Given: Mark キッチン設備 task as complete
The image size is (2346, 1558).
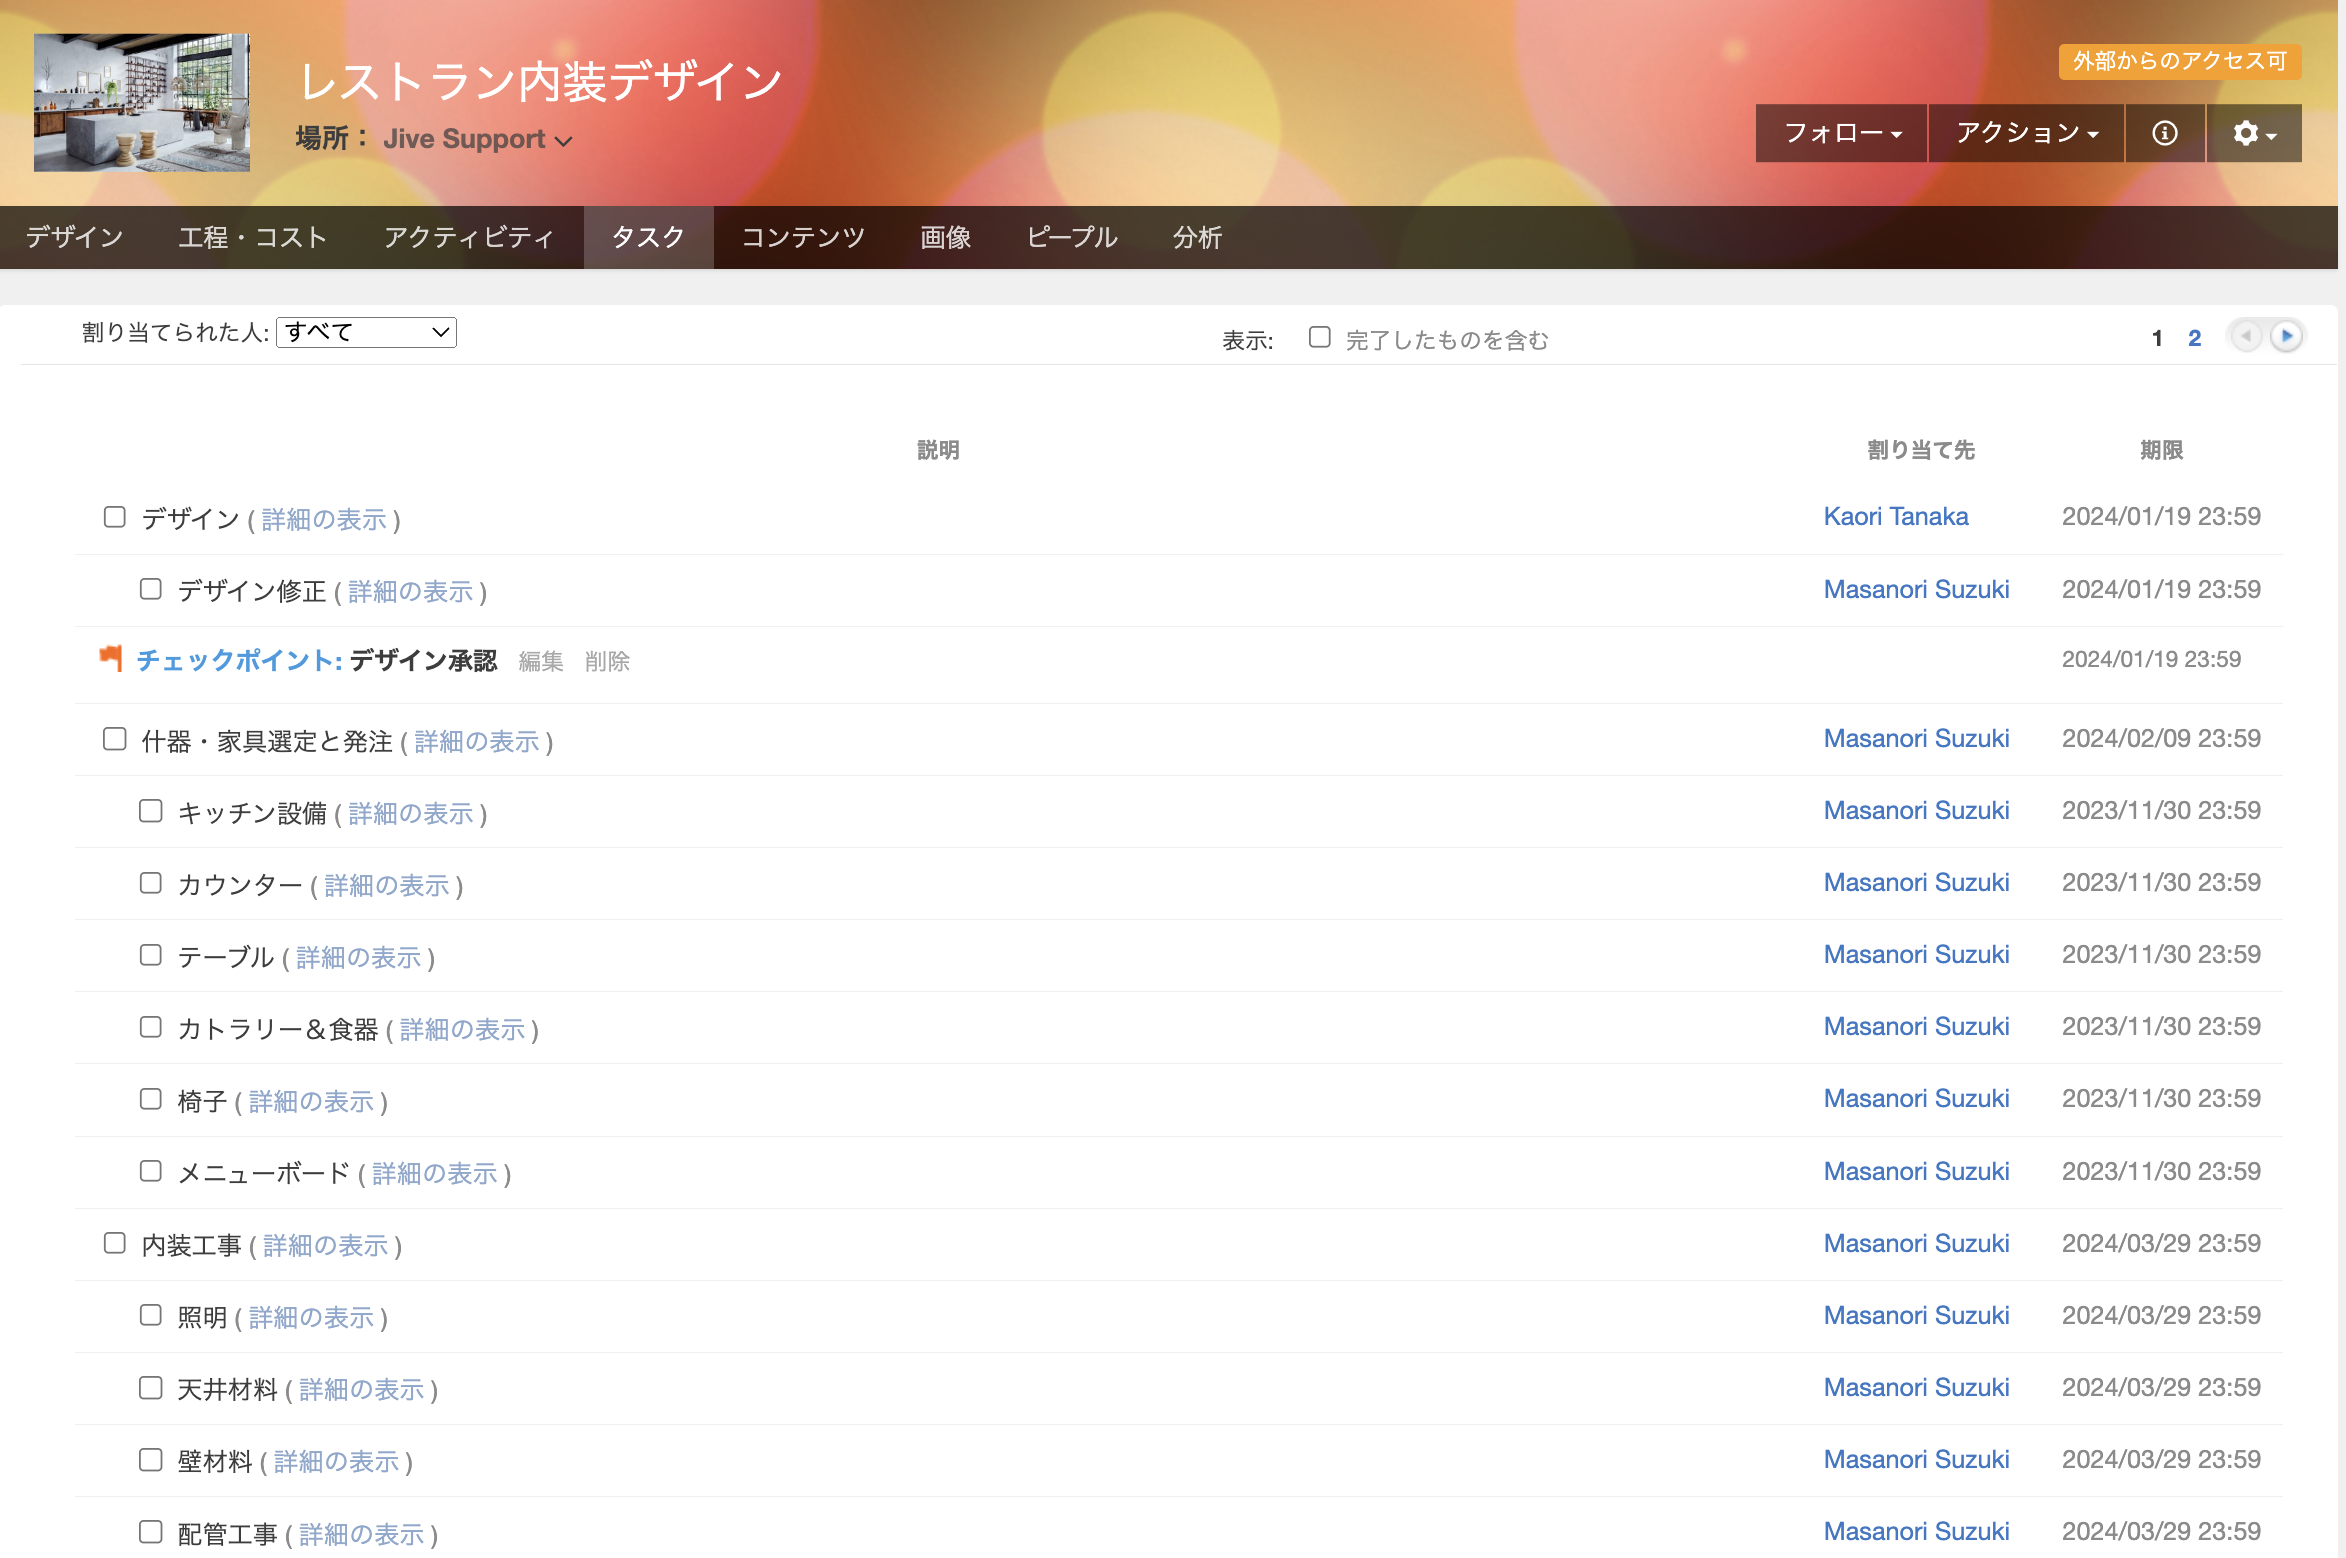Looking at the screenshot, I should point(151,811).
